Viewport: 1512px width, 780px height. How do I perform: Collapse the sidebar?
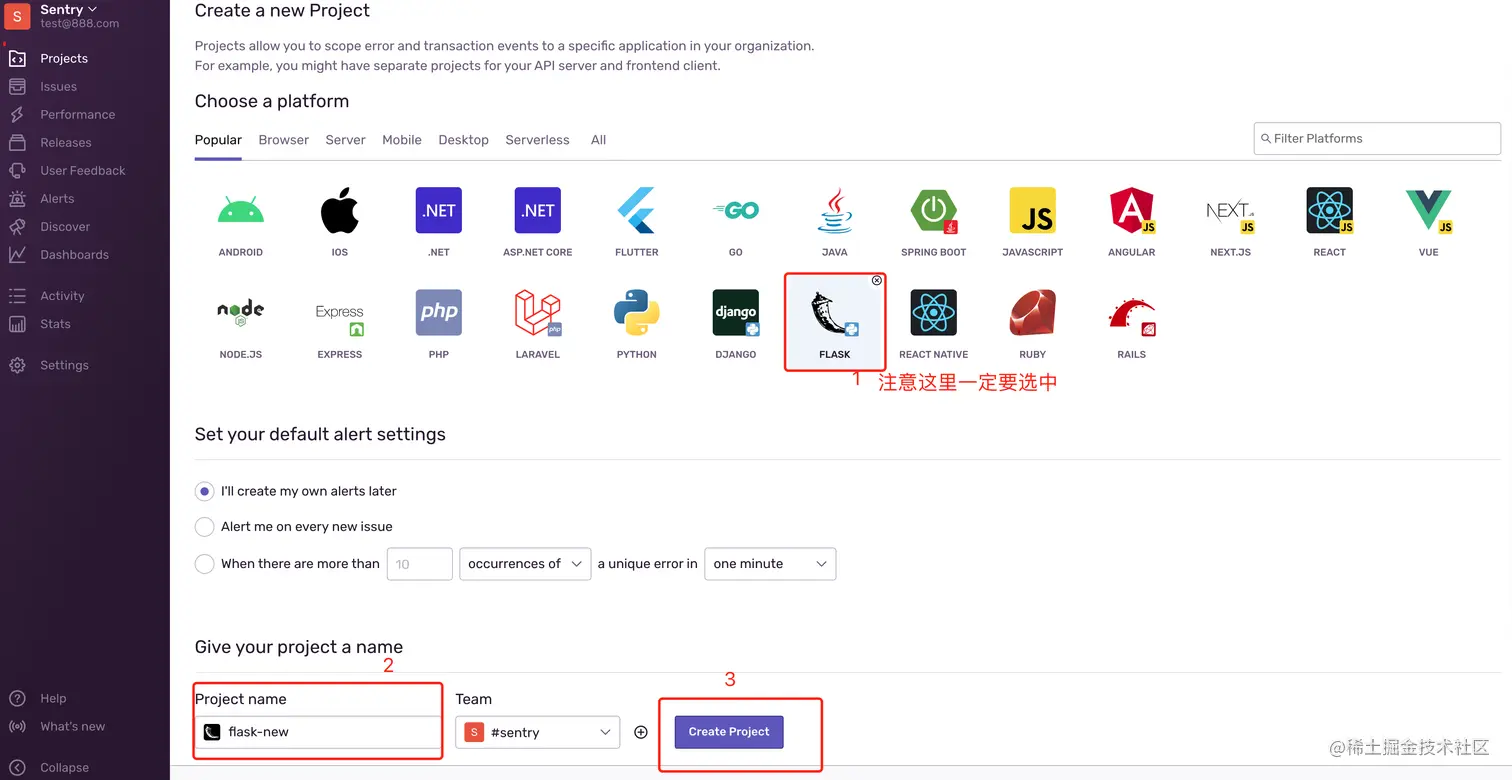(64, 767)
